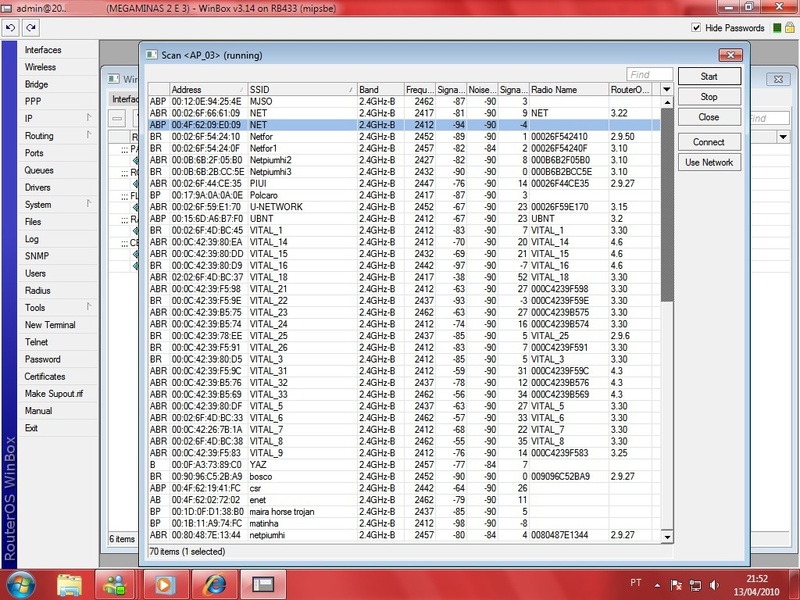
Task: Open column selector dropdown in Scan table
Action: coord(667,89)
